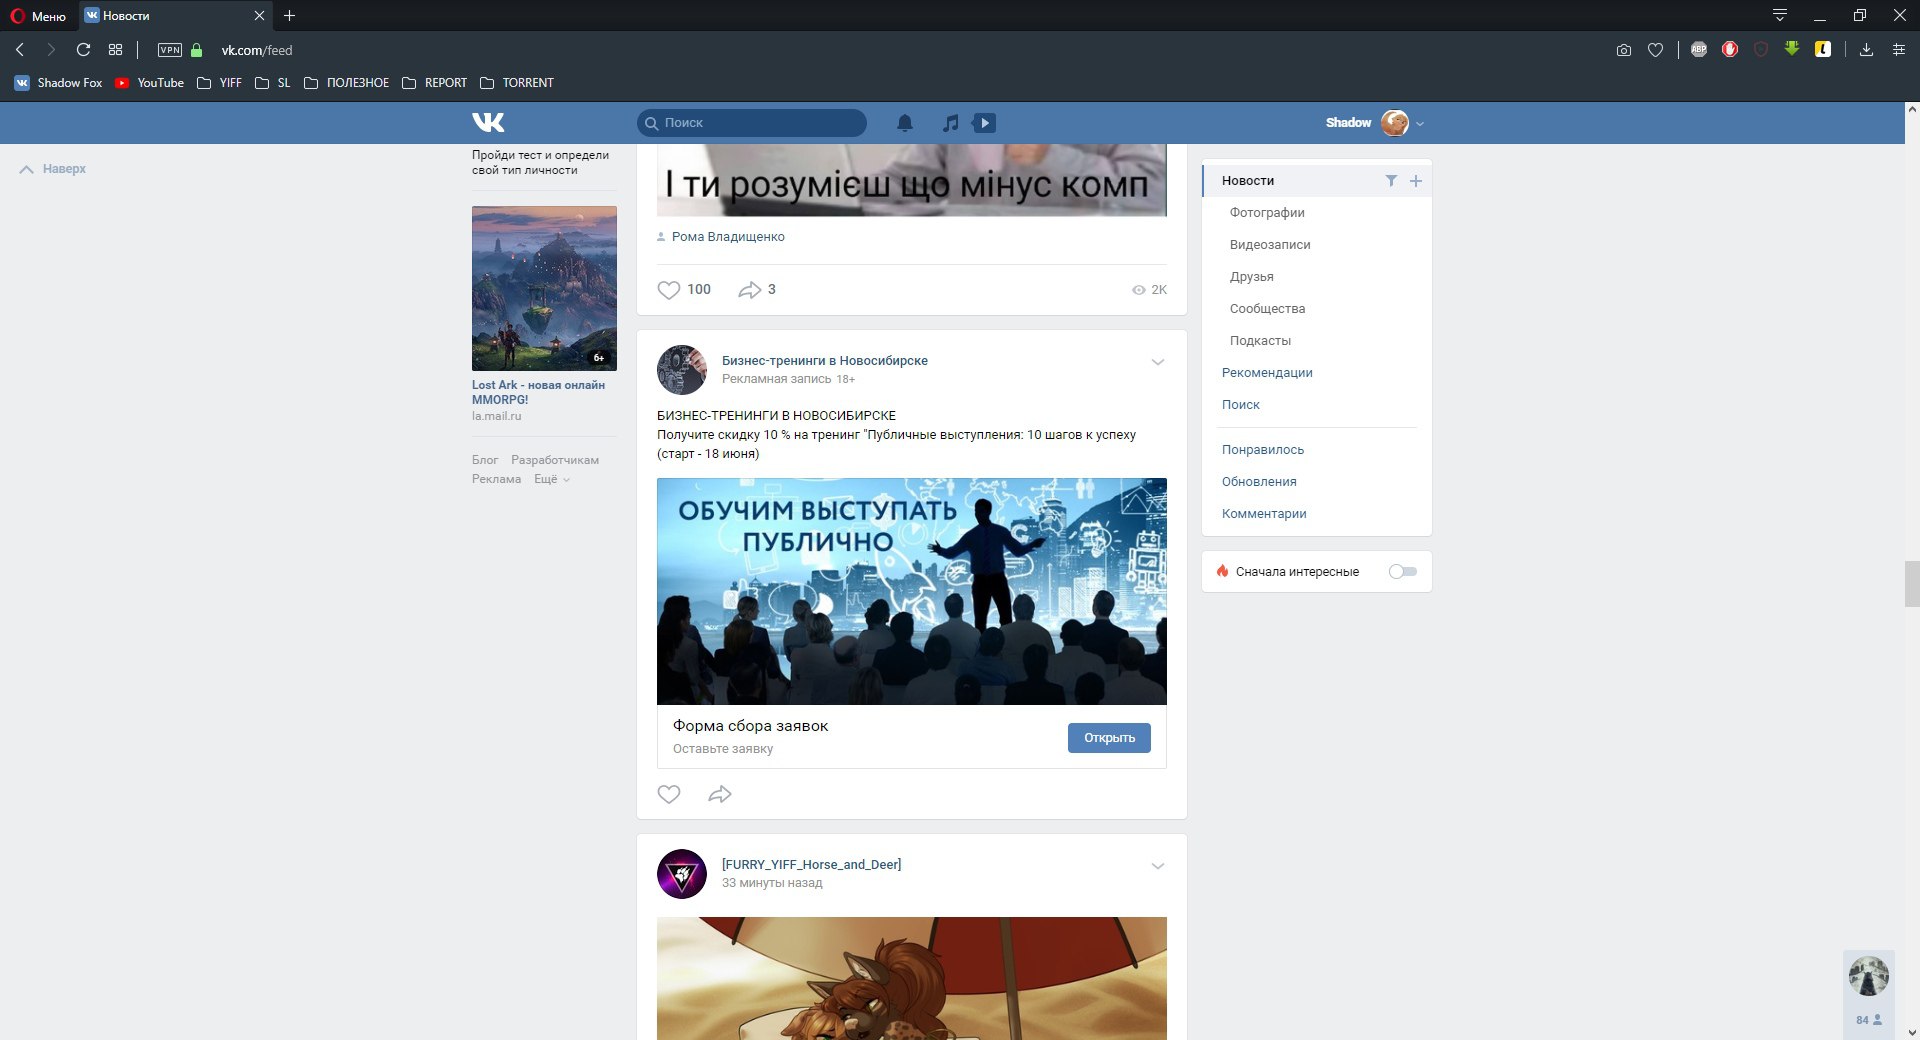Screen dimensions: 1920x1040
Task: Open the chat contacts avatar widget
Action: point(1869,976)
